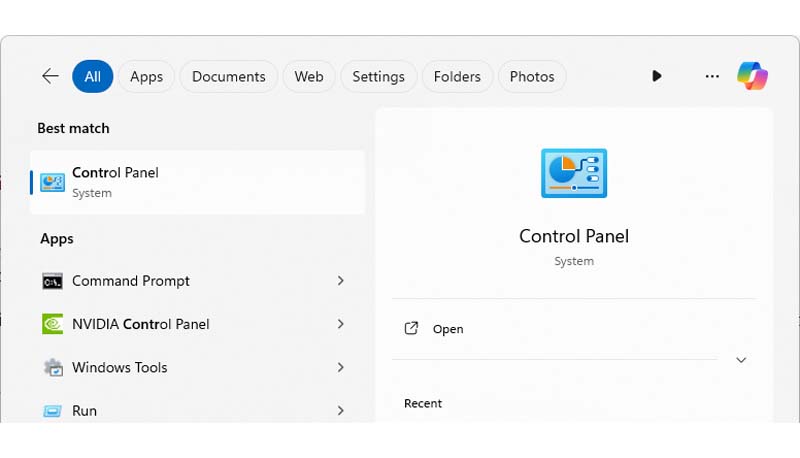Click the NVIDIA Control Panel icon
Viewport: 800px width, 458px height.
(53, 324)
